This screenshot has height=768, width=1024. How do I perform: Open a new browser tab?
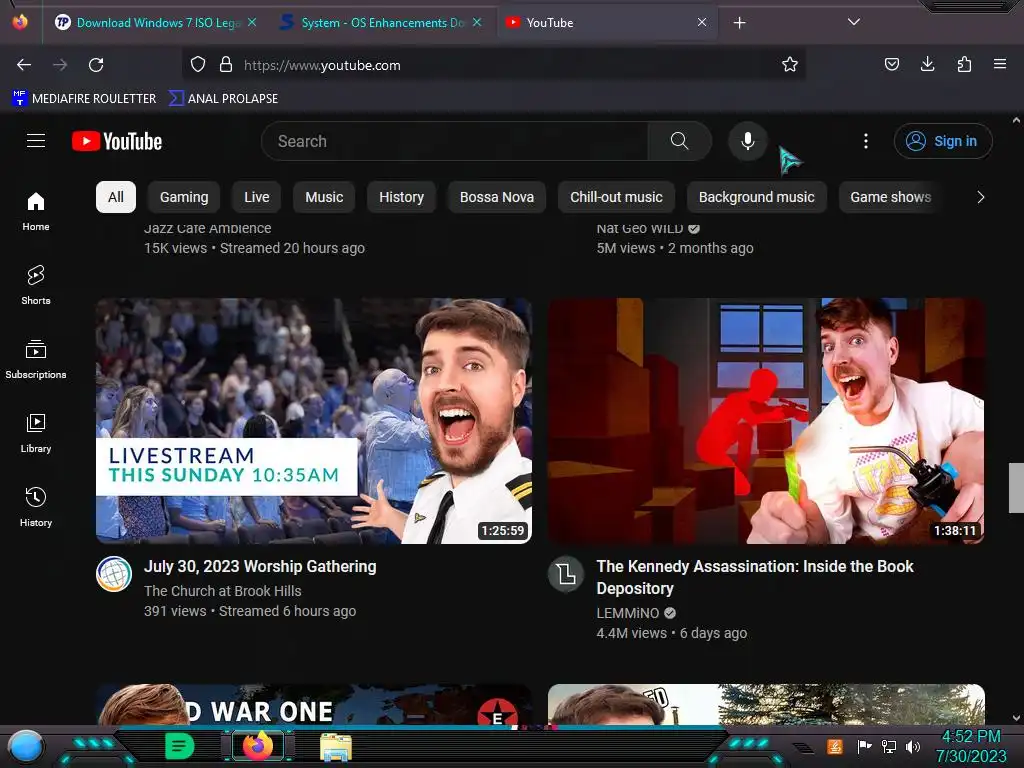click(739, 23)
